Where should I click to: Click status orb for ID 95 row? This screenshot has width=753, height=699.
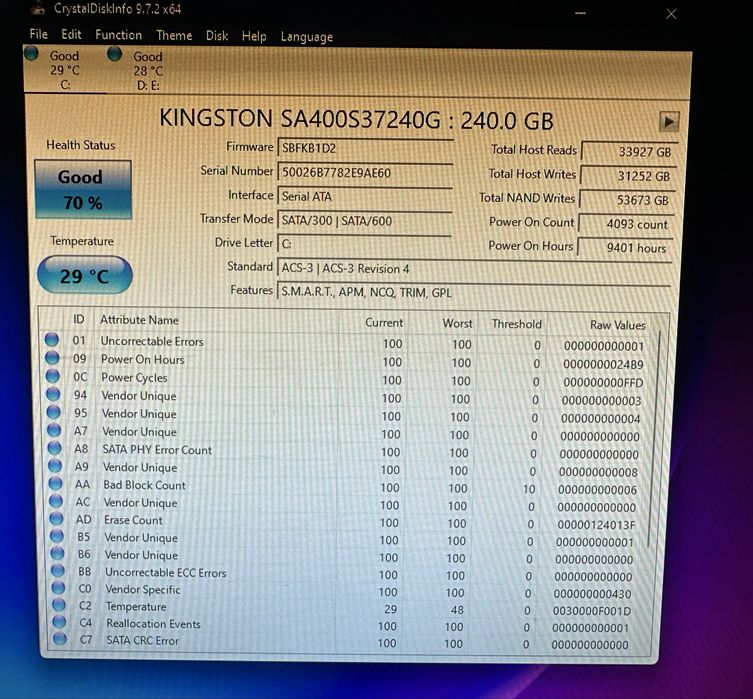pyautogui.click(x=53, y=412)
